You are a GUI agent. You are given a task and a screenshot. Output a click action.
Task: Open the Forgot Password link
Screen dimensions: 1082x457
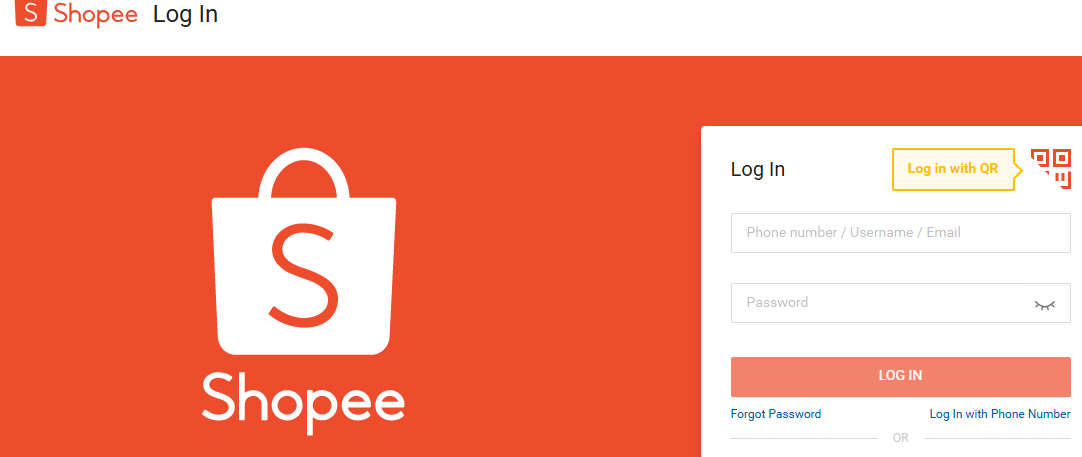pos(776,414)
